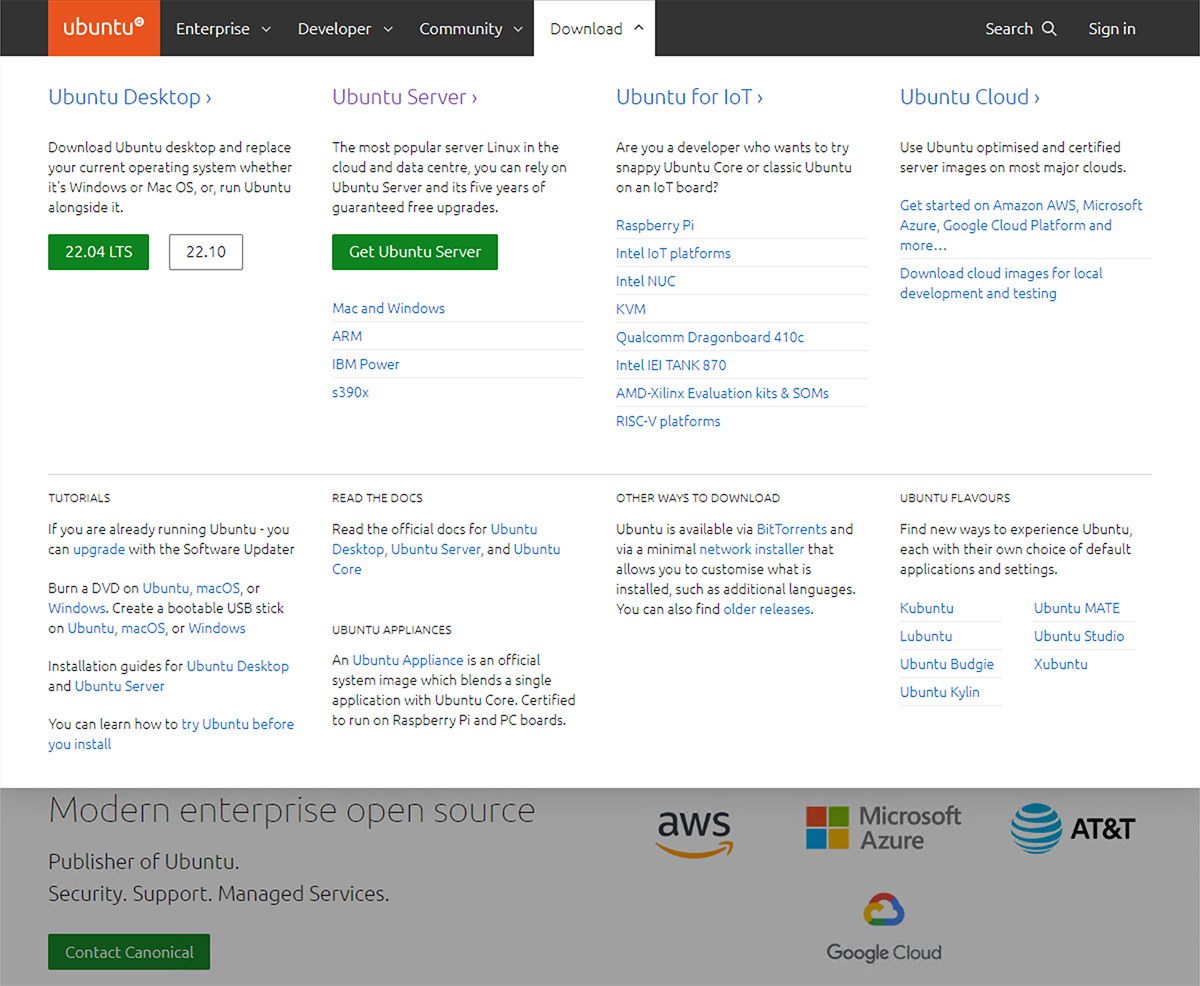The width and height of the screenshot is (1200, 986).
Task: Open the Ubuntu Cloud heading link
Action: coord(970,97)
